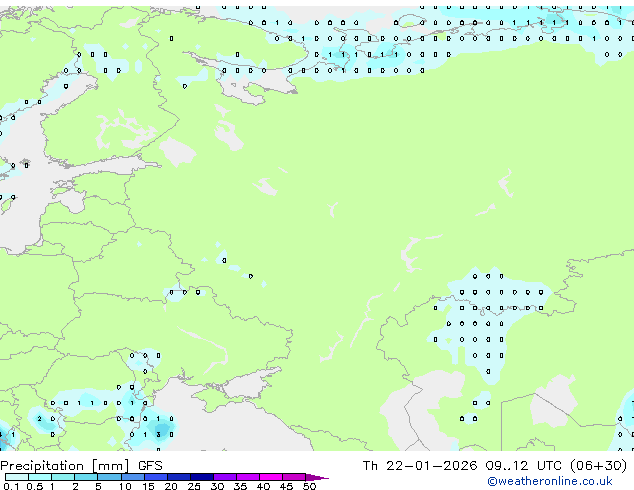This screenshot has height=490, width=634.
Task: Click the legend label "10"
Action: pos(125,486)
